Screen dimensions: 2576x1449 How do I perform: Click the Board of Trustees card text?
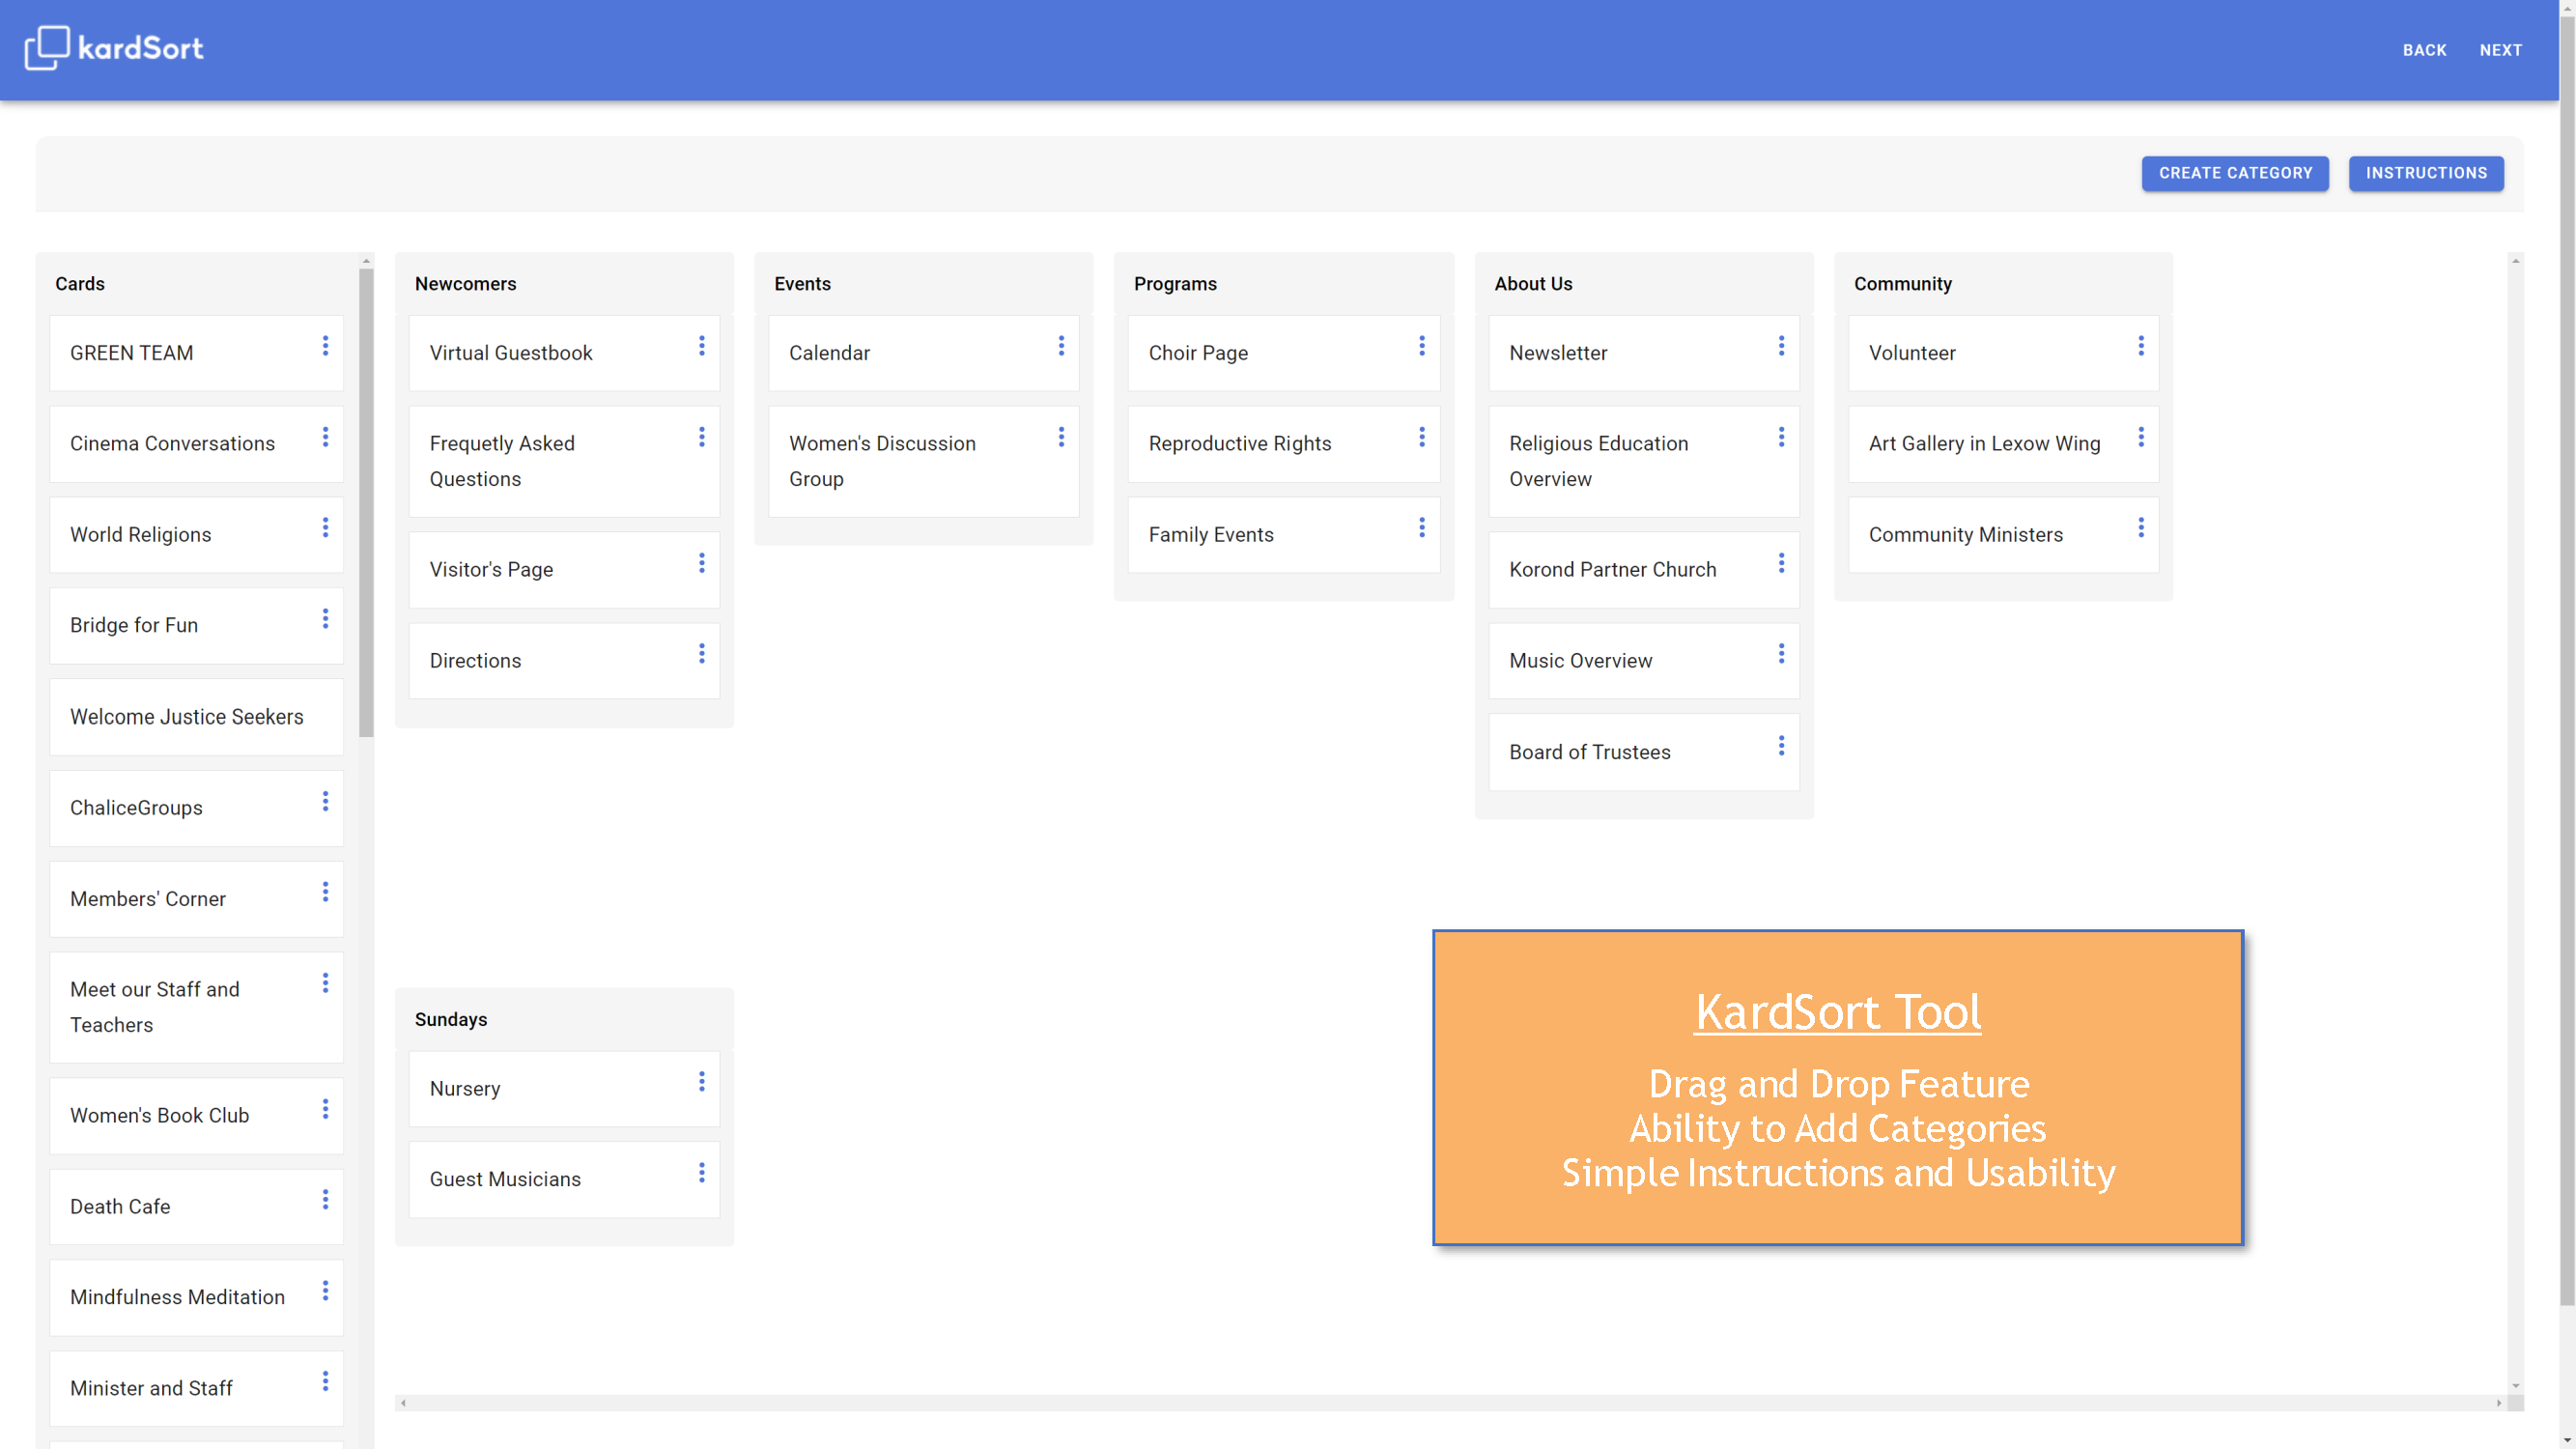click(x=1589, y=753)
